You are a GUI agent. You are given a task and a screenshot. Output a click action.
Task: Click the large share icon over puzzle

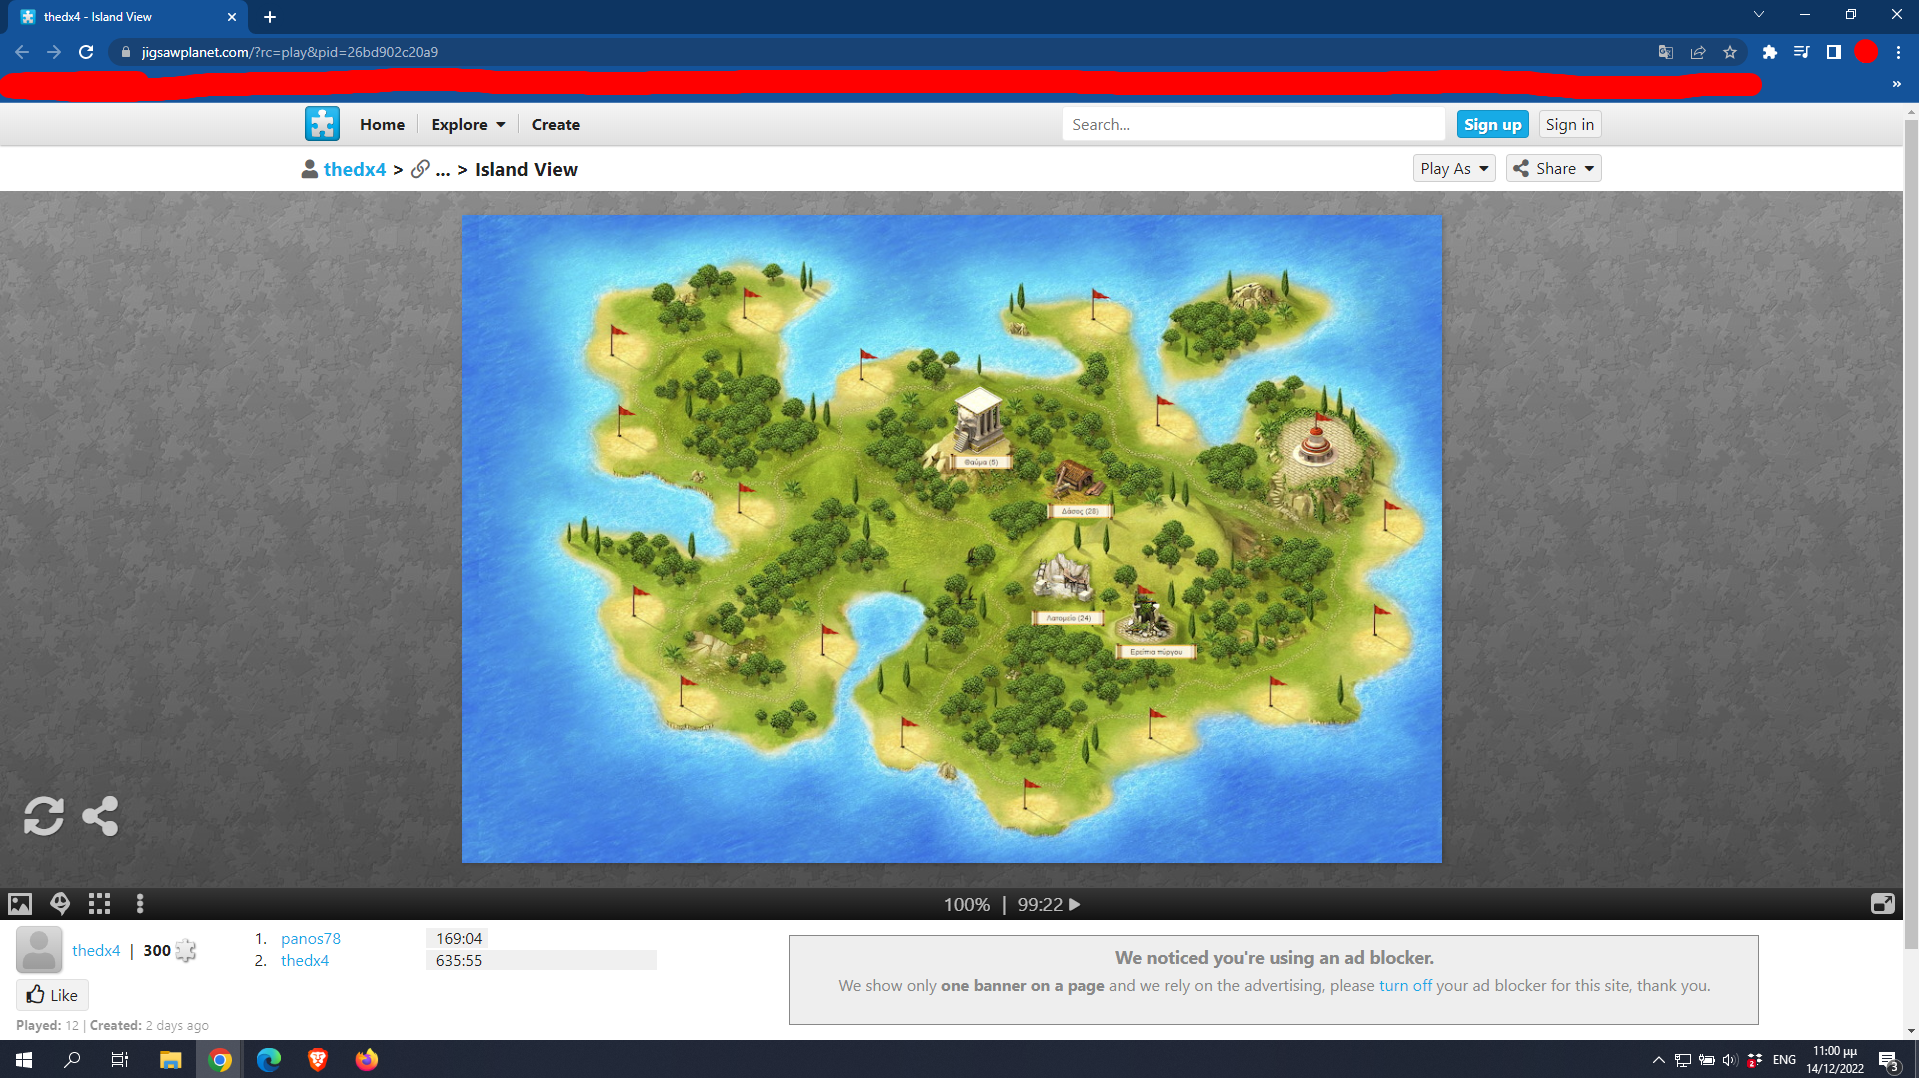[x=100, y=816]
